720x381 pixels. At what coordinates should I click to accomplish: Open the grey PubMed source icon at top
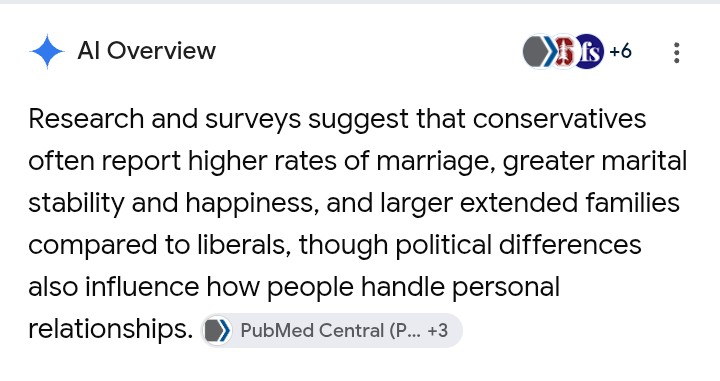538,51
